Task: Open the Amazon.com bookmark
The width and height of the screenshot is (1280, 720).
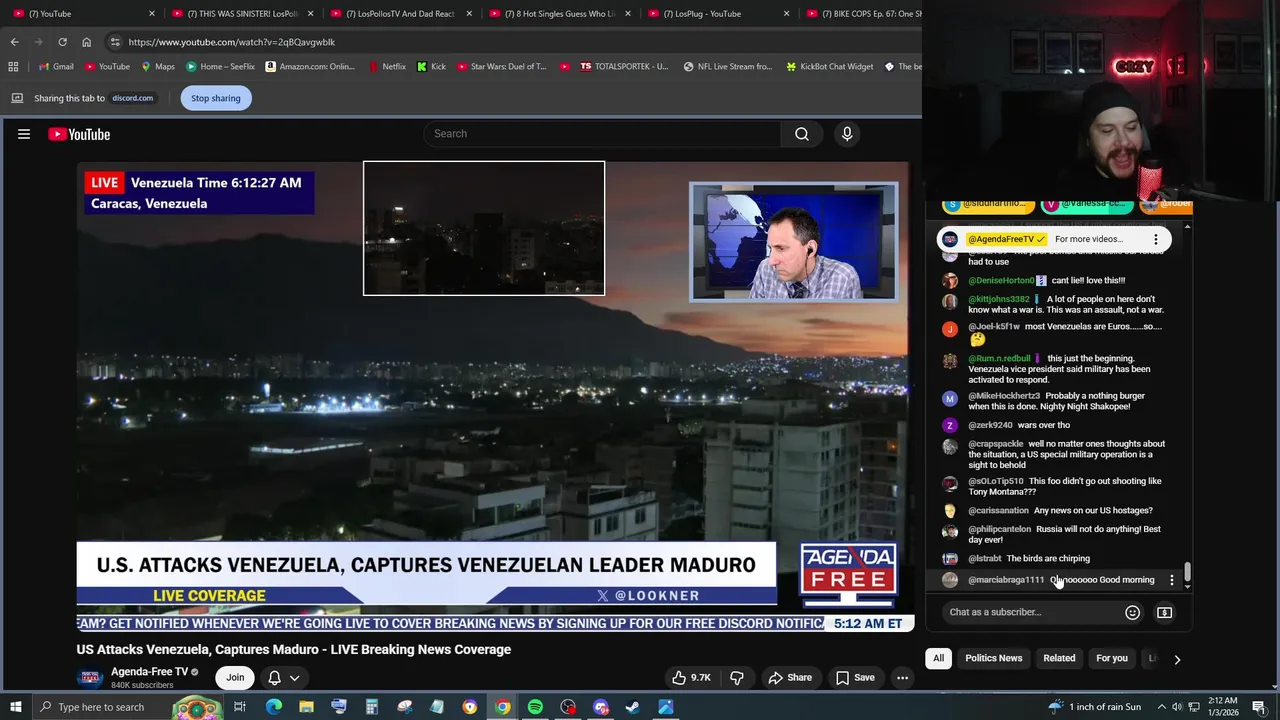Action: (310, 67)
